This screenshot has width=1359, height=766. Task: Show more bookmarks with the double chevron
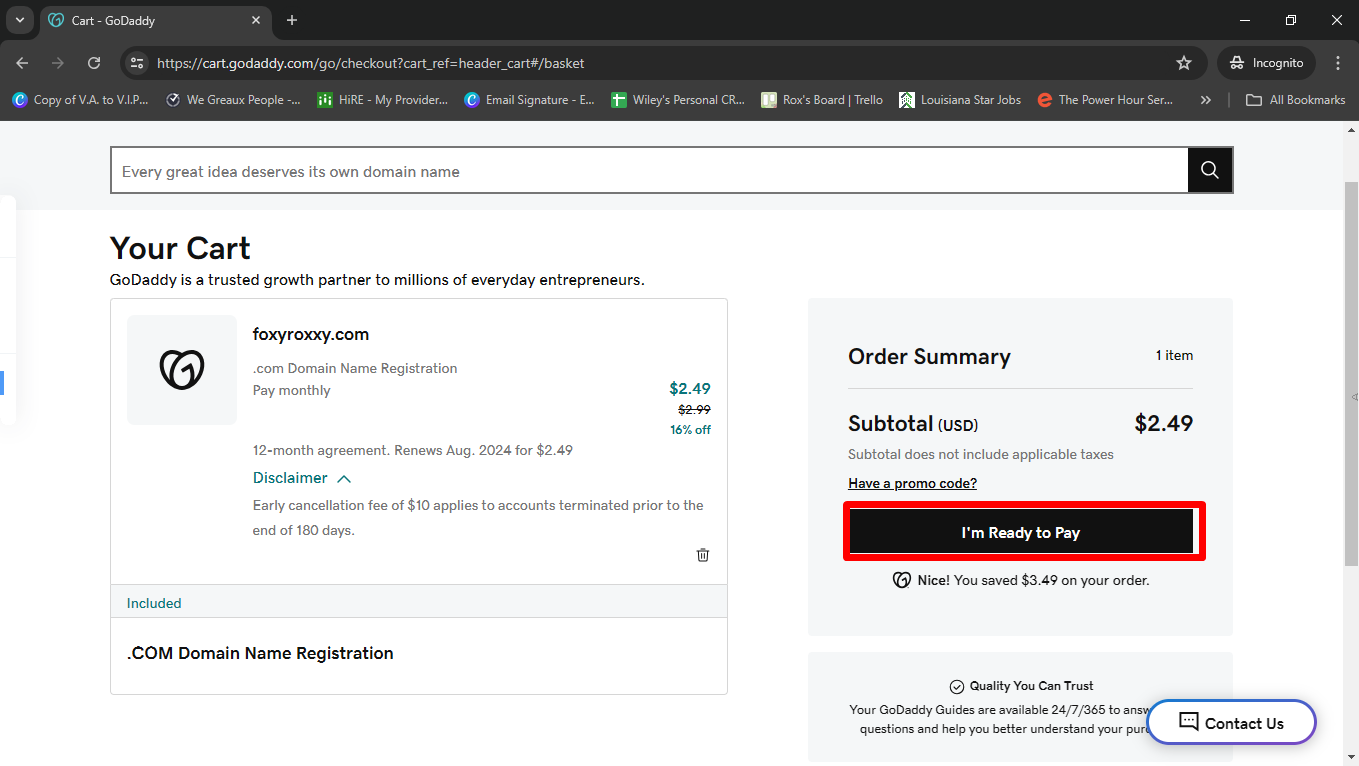1206,100
